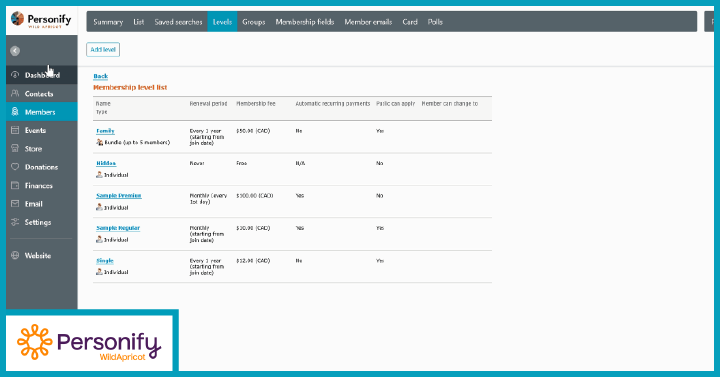Open Donations via the heart icon

coord(15,167)
